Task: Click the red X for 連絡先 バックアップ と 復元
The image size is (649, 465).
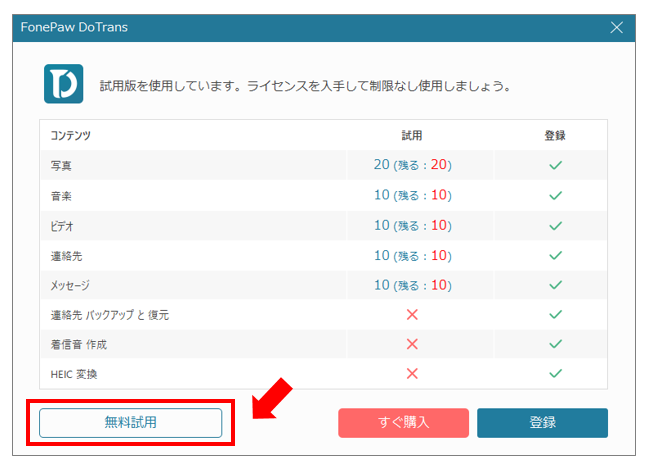Action: click(412, 315)
